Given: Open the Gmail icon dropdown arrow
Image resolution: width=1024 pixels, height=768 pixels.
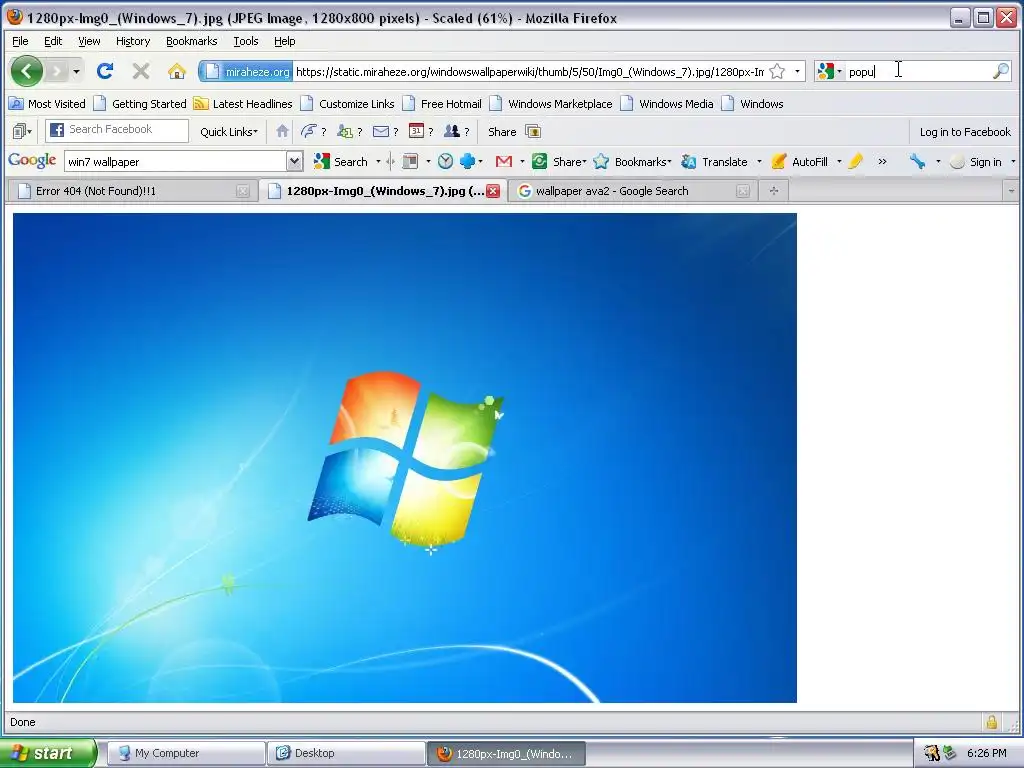Looking at the screenshot, I should tap(522, 161).
